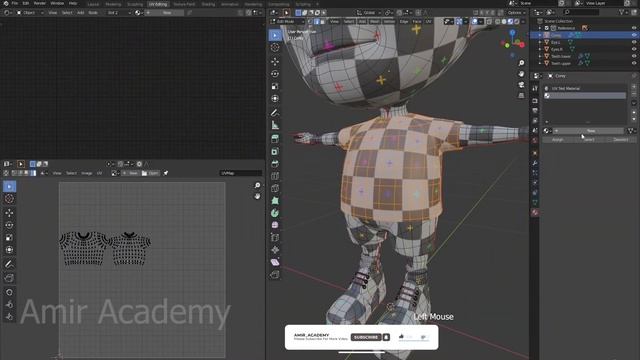Click the UV editor zoom magnifier icon
Viewport: 640px width, 360px height.
(x=257, y=186)
